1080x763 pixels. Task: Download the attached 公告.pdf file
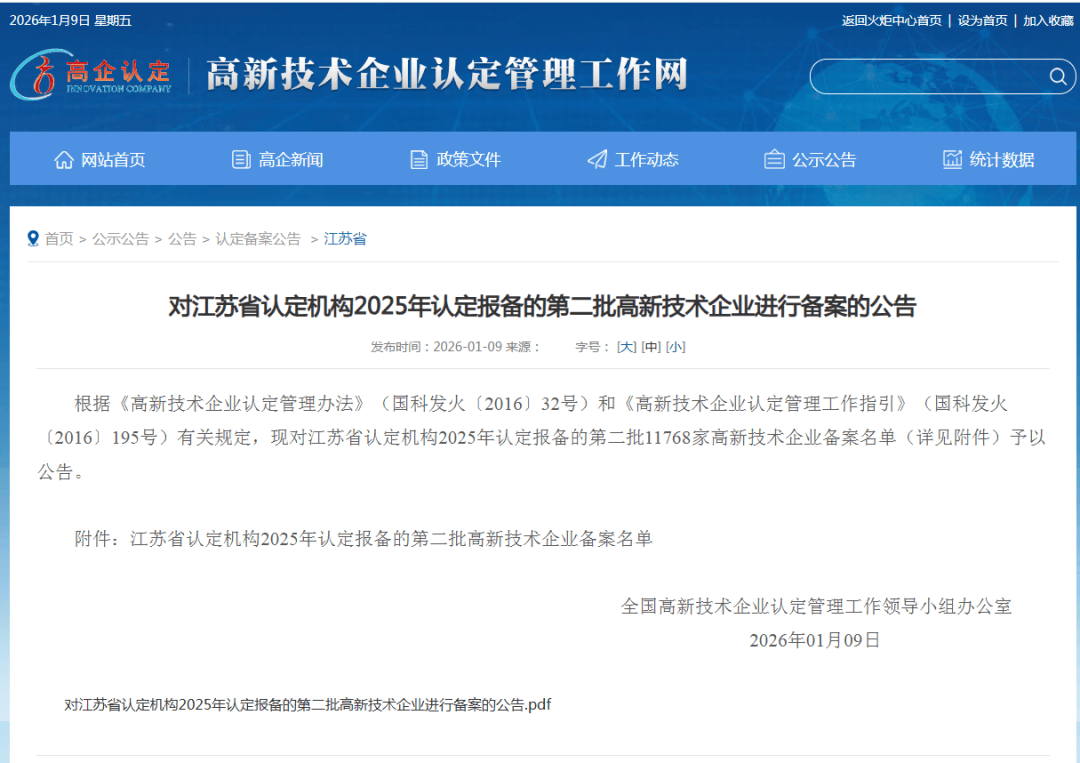(307, 705)
